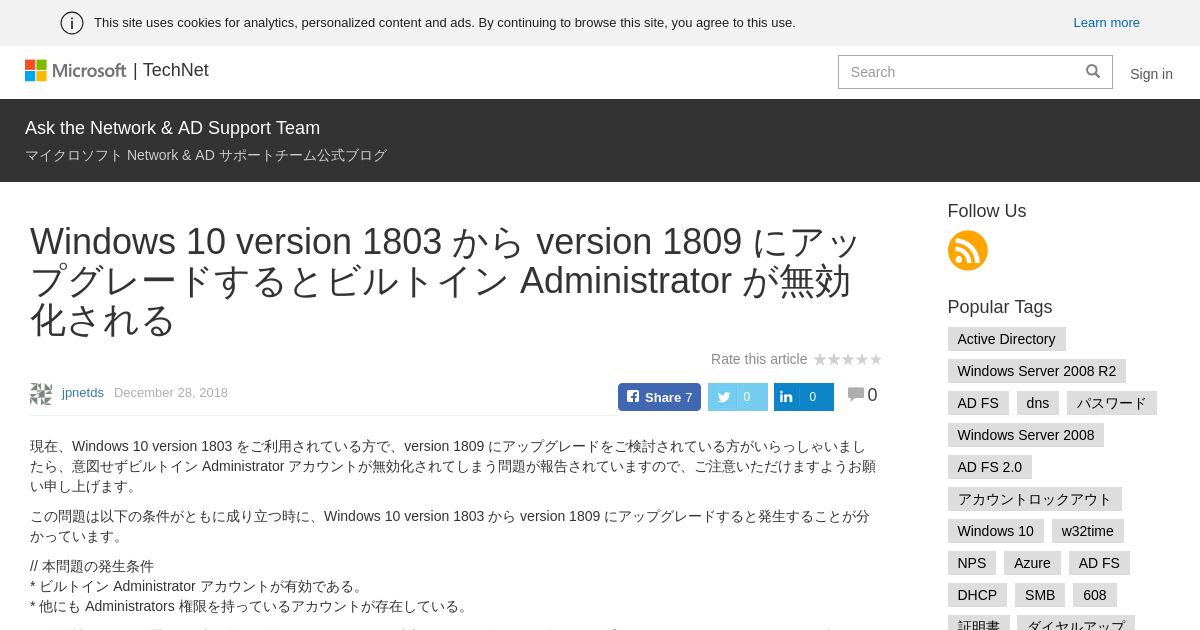Click the Popular Tags heading

(1000, 307)
